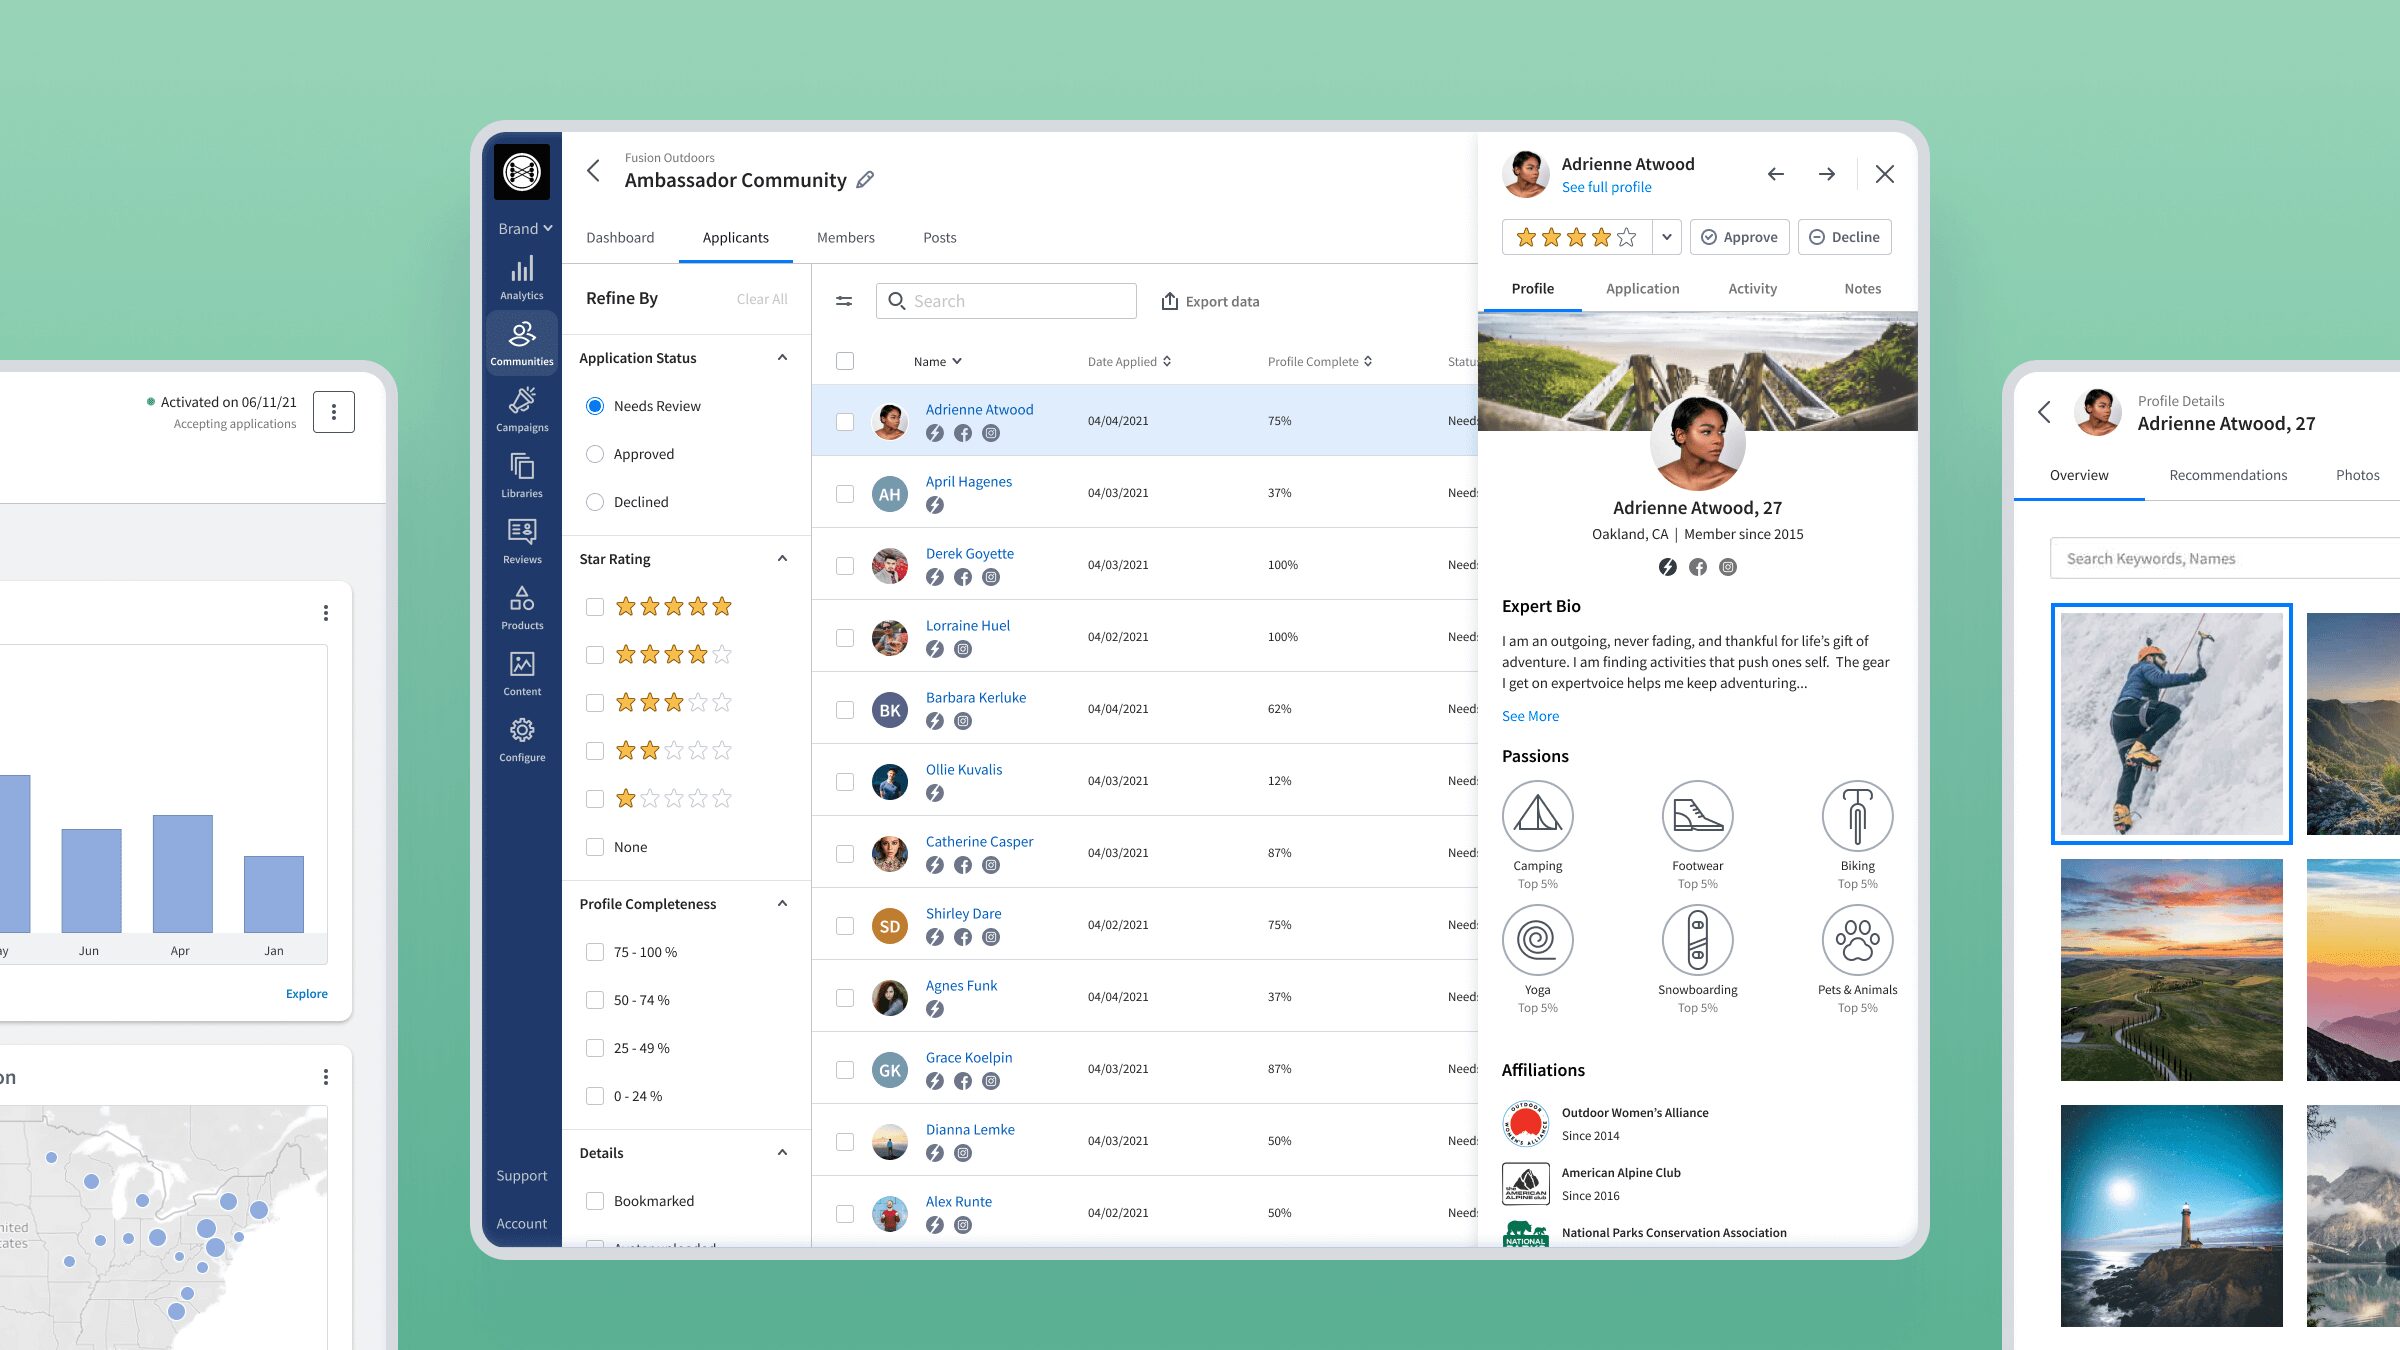Check the three-star rating filter

tap(595, 703)
